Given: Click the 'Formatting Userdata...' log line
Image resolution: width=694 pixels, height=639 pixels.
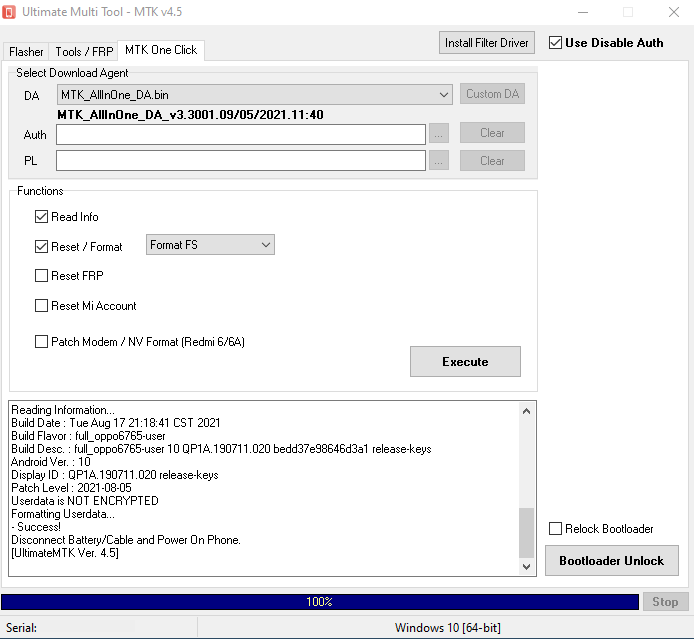Looking at the screenshot, I should 63,514.
